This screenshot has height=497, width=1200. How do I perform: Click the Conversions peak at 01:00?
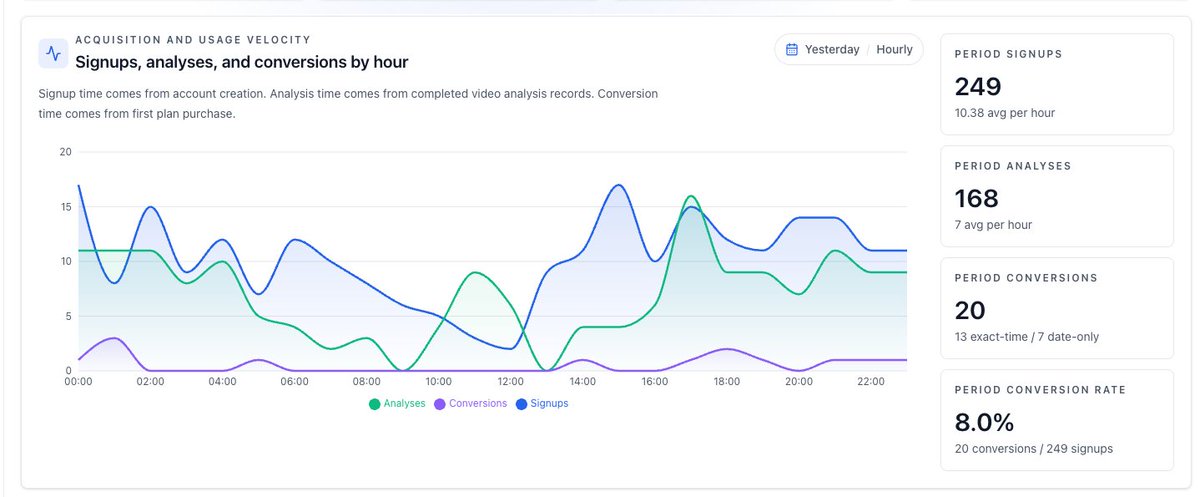[114, 338]
